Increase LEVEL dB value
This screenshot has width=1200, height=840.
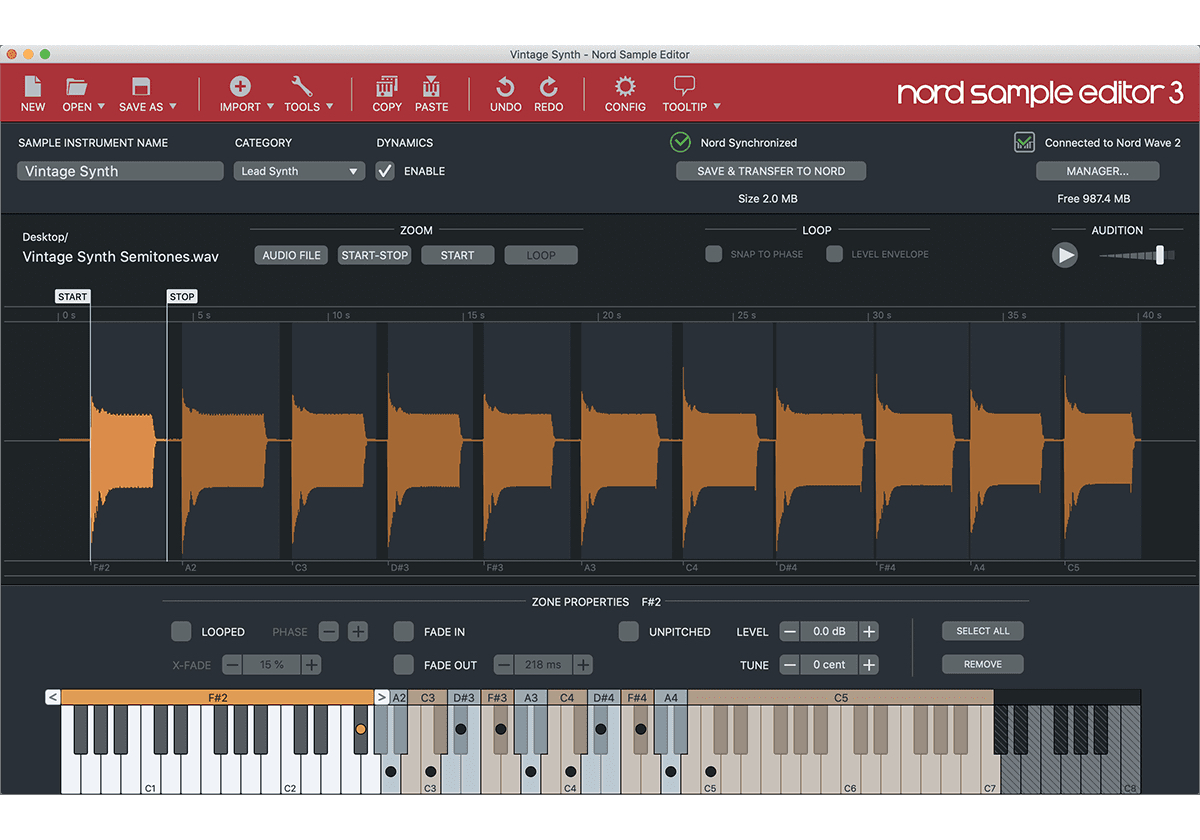click(869, 632)
